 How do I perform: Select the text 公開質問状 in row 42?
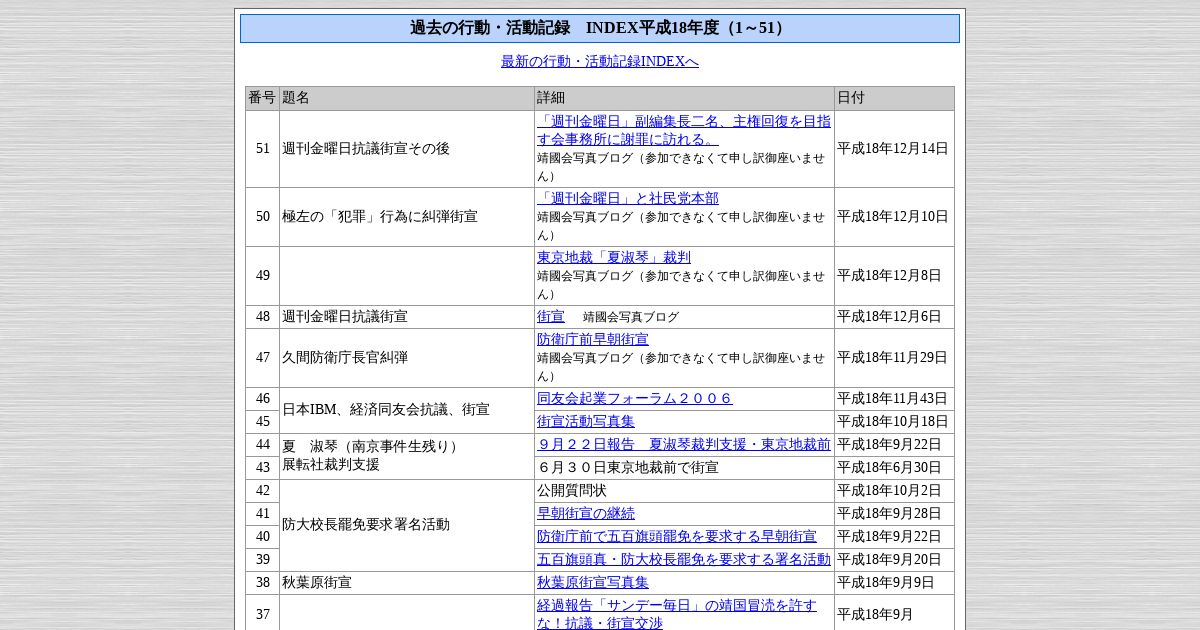[572, 490]
